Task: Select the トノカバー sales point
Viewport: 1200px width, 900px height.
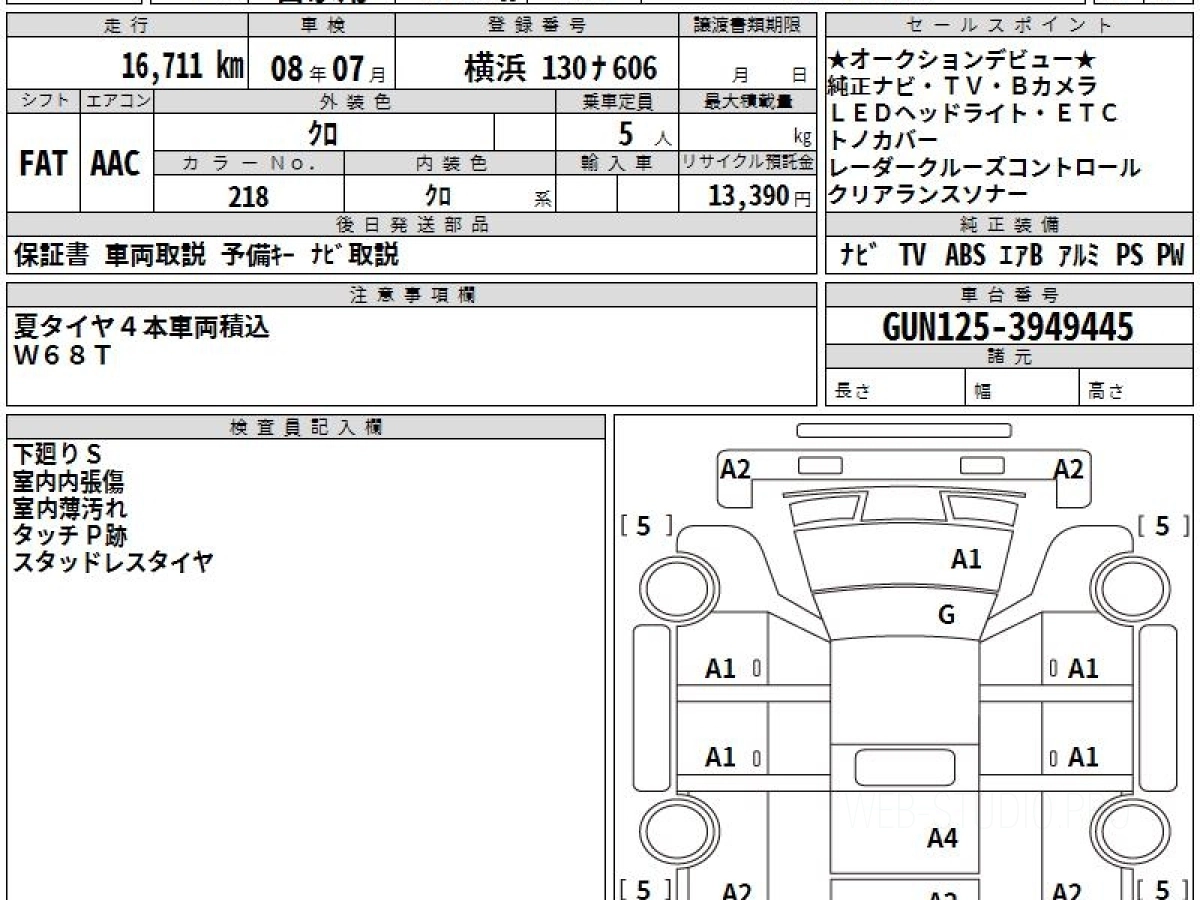Action: pos(883,140)
